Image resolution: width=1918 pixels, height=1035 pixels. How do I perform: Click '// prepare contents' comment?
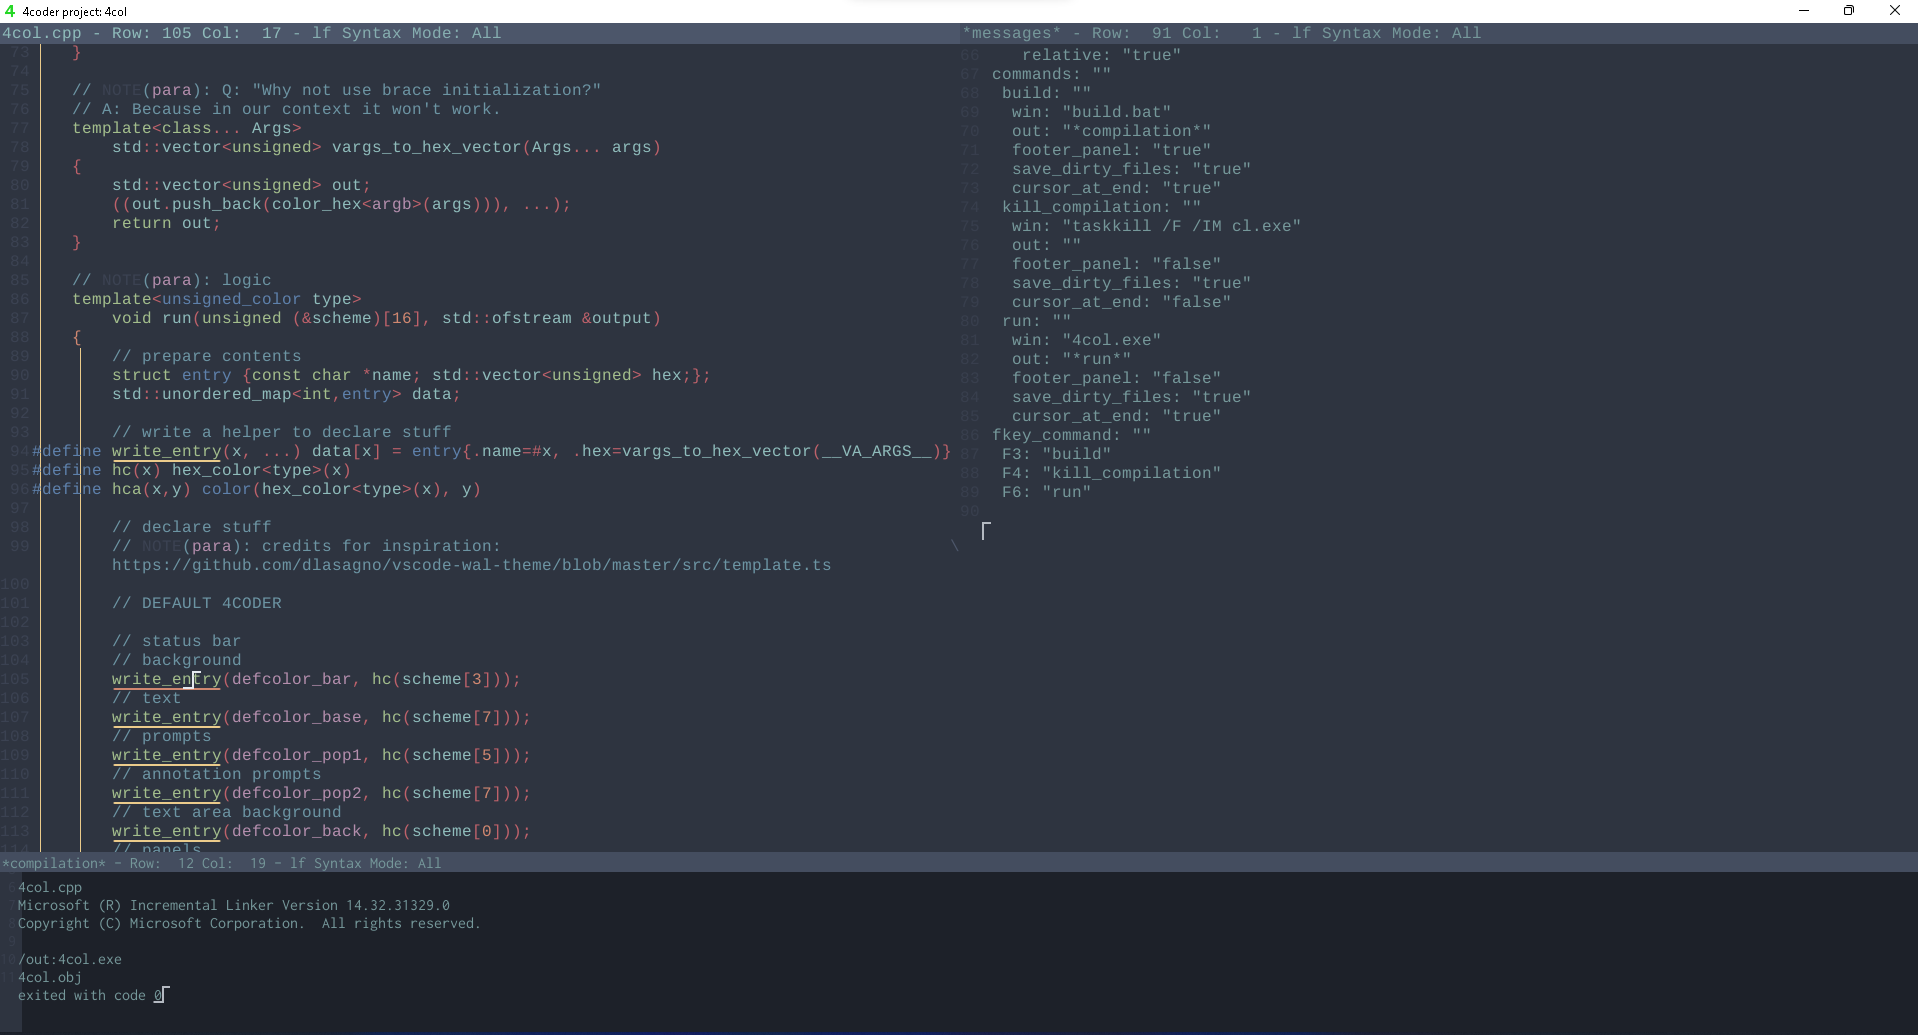pos(206,356)
